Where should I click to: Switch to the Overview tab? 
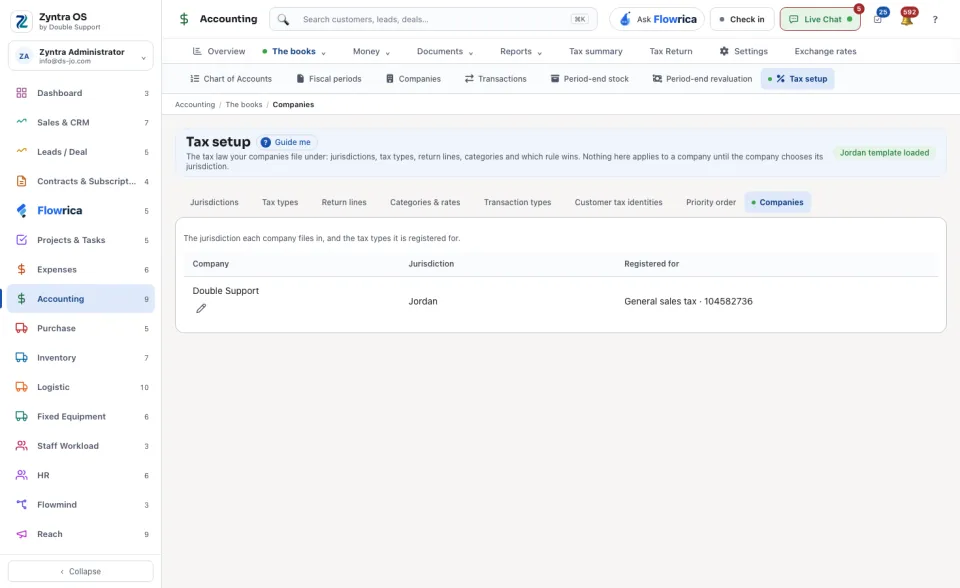point(219,51)
